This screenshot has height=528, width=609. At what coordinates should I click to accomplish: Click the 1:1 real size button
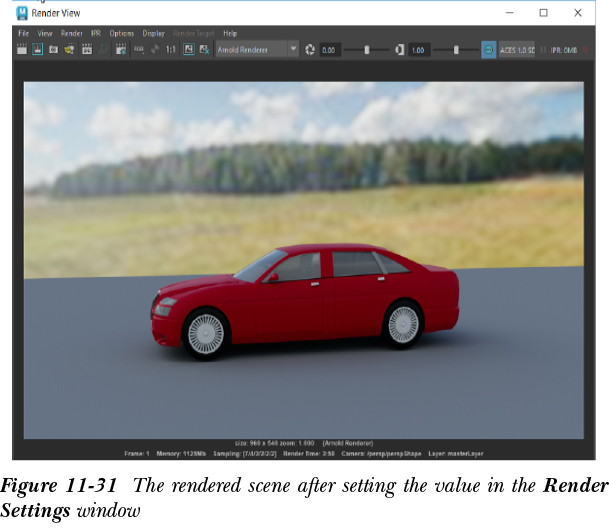(x=171, y=49)
